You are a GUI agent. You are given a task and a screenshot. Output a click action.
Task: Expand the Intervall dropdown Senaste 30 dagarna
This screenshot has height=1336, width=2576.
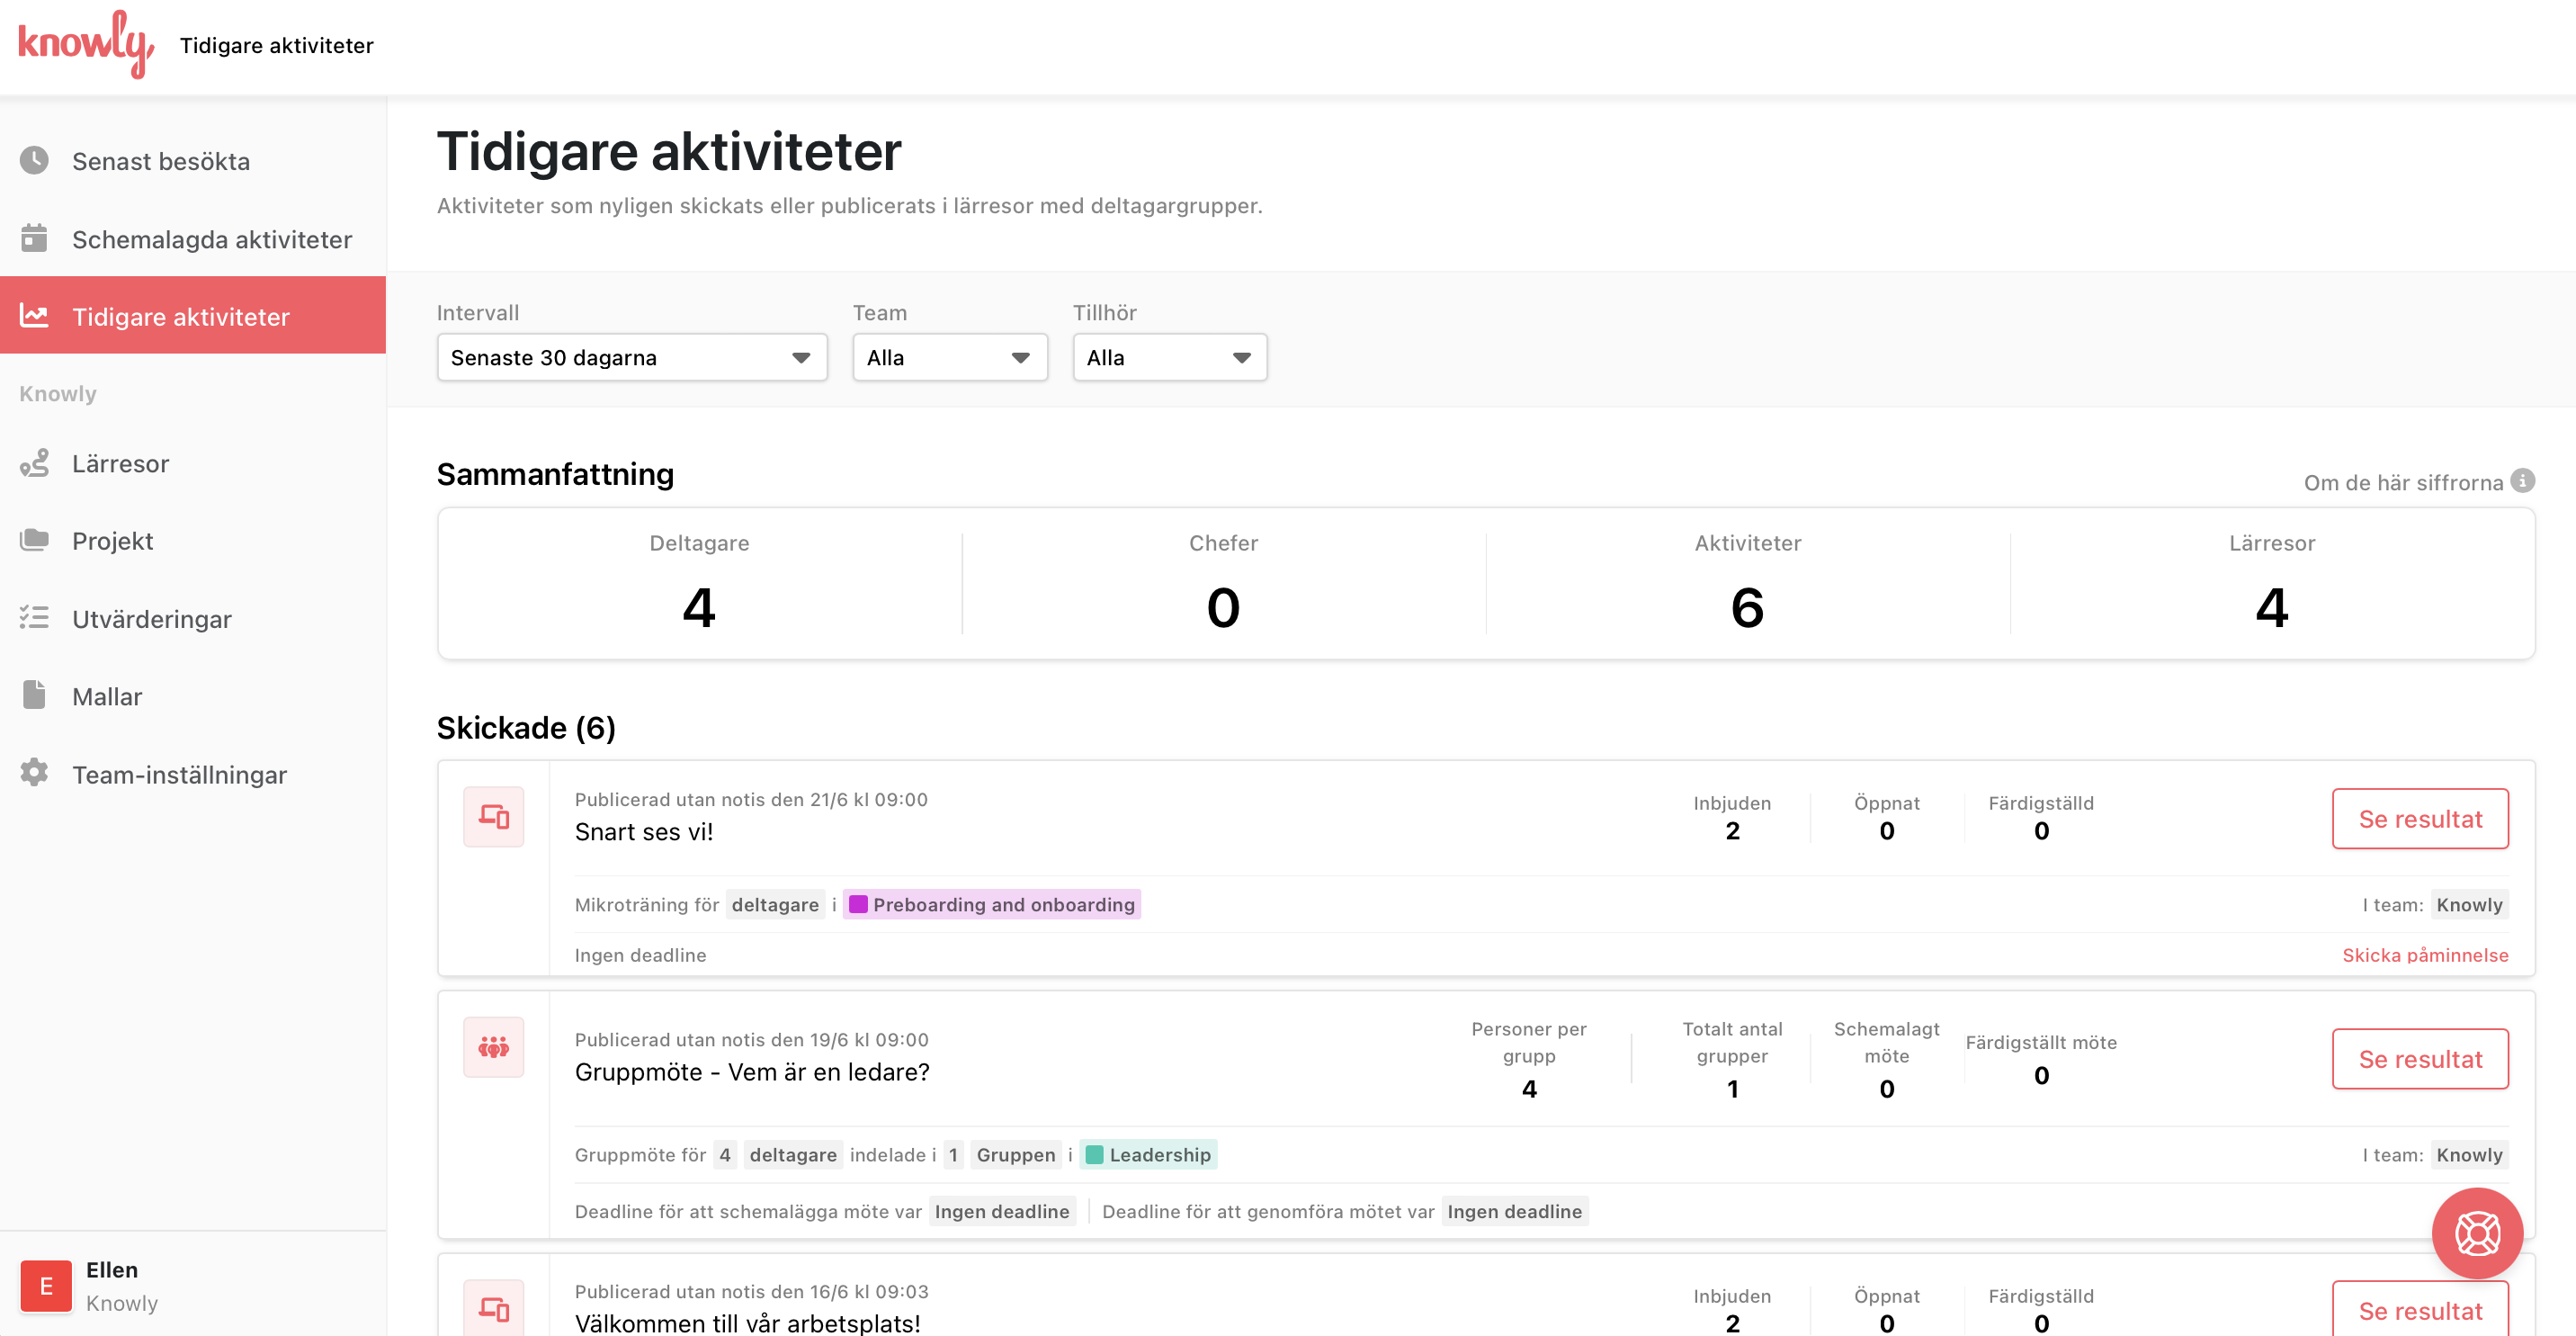tap(631, 358)
